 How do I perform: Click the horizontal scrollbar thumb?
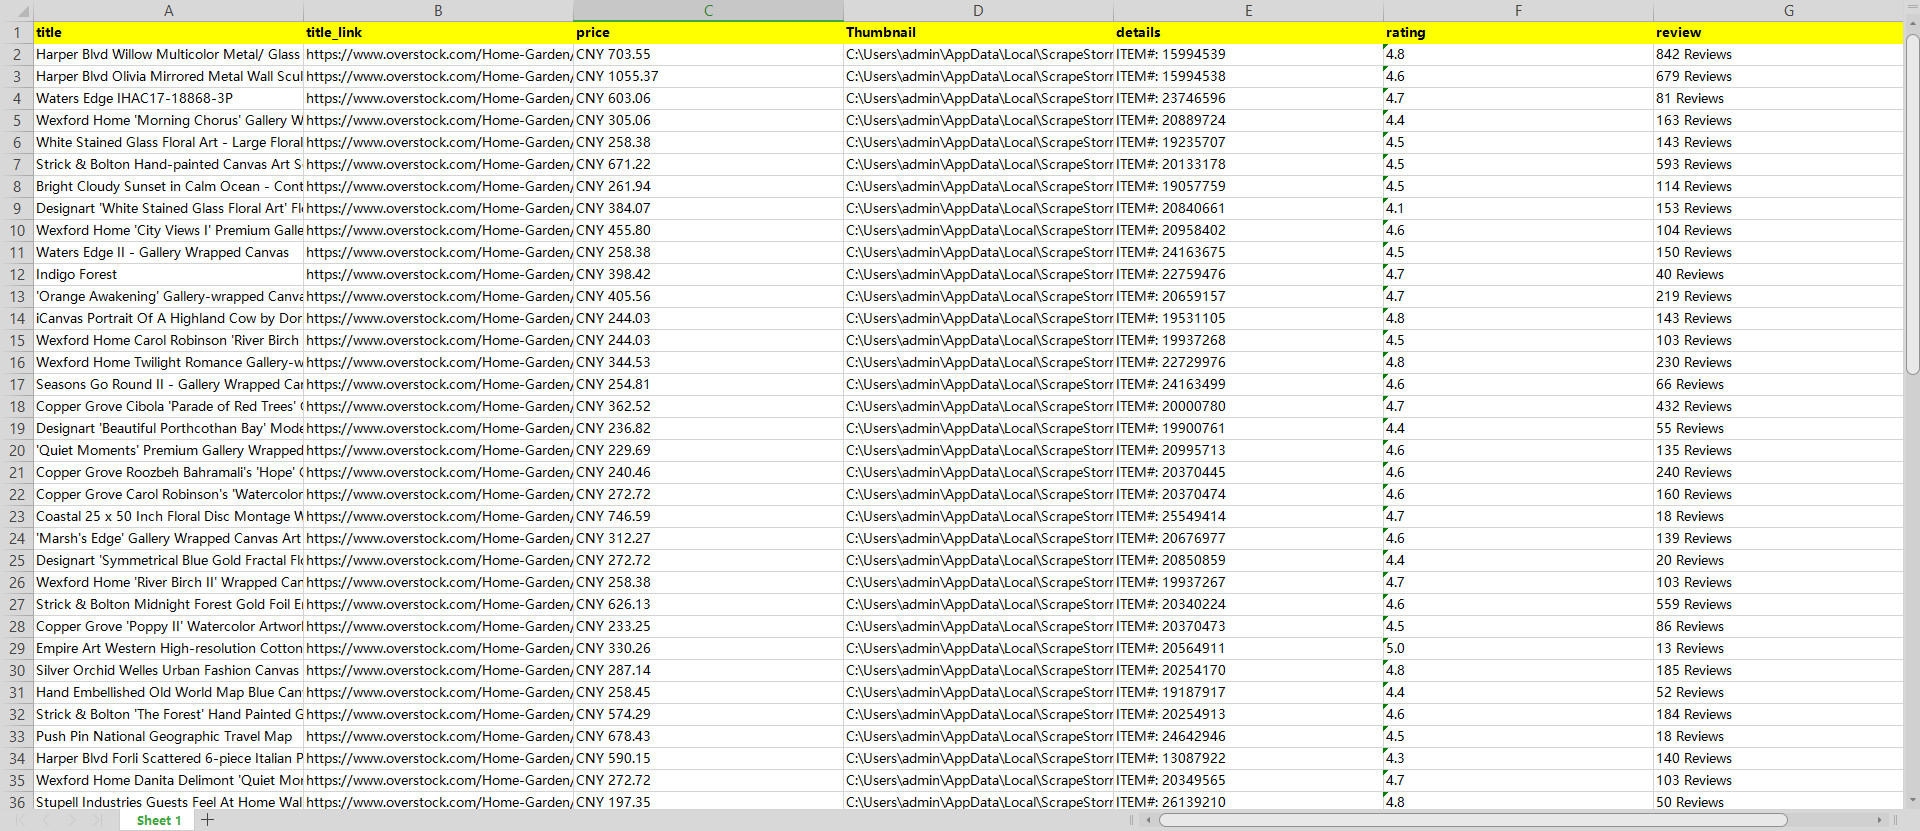(1472, 820)
